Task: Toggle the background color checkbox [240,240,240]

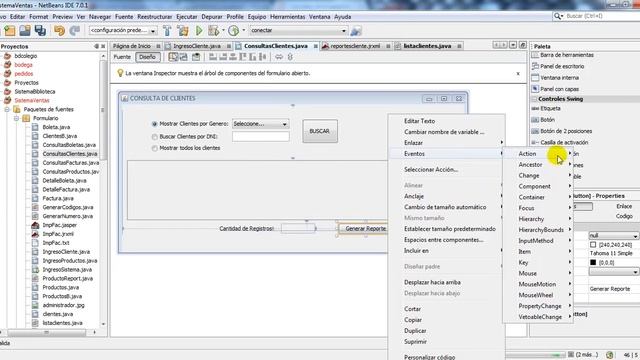Action: click(593, 245)
